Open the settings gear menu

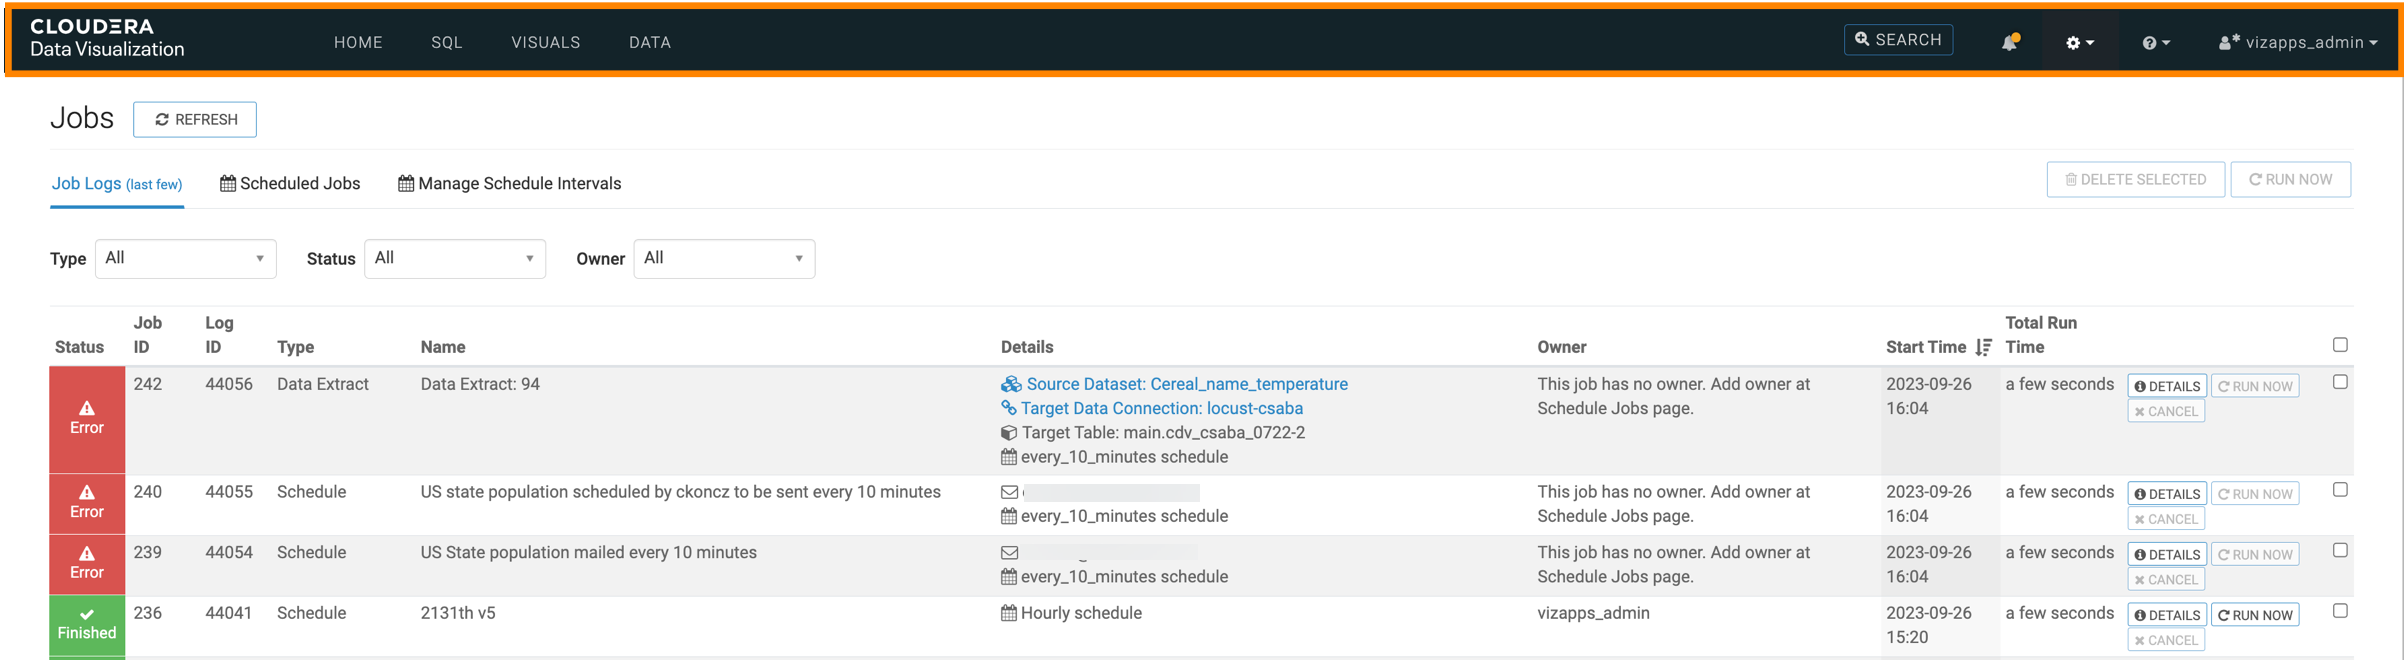click(x=2079, y=42)
